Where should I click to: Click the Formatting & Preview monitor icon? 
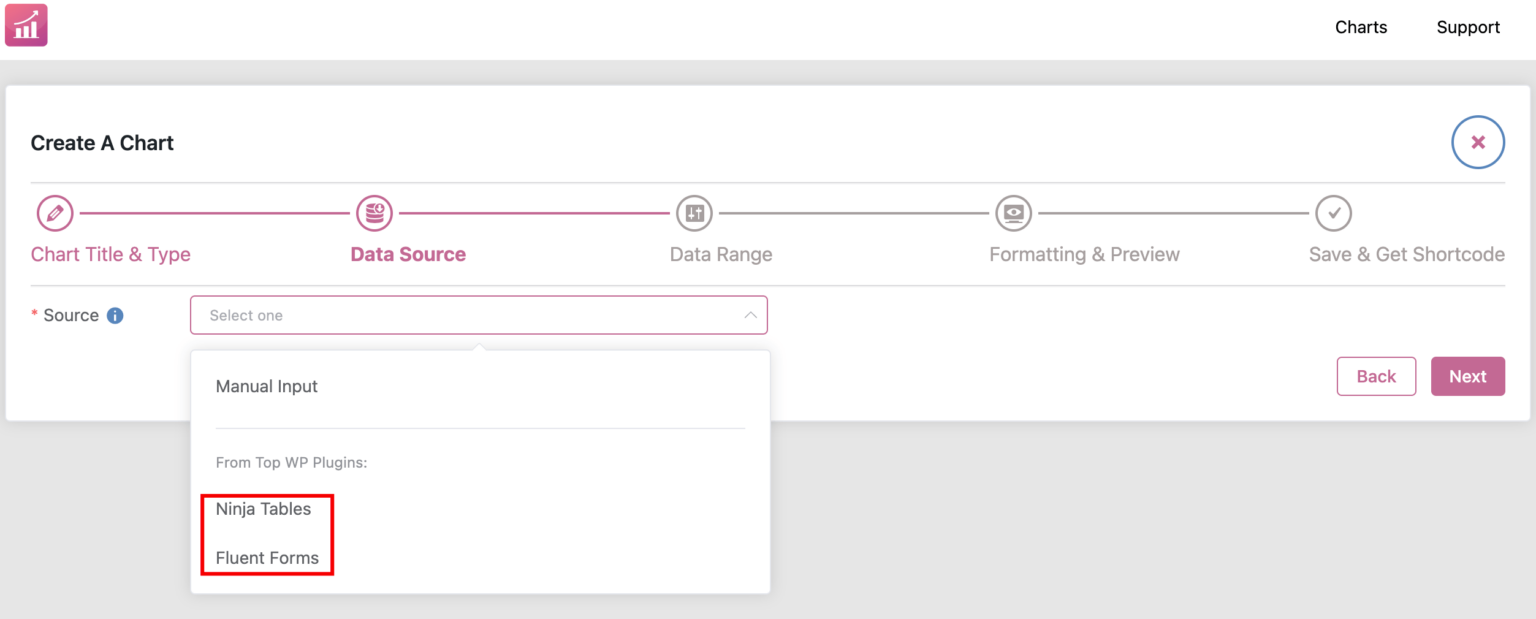pos(1013,213)
